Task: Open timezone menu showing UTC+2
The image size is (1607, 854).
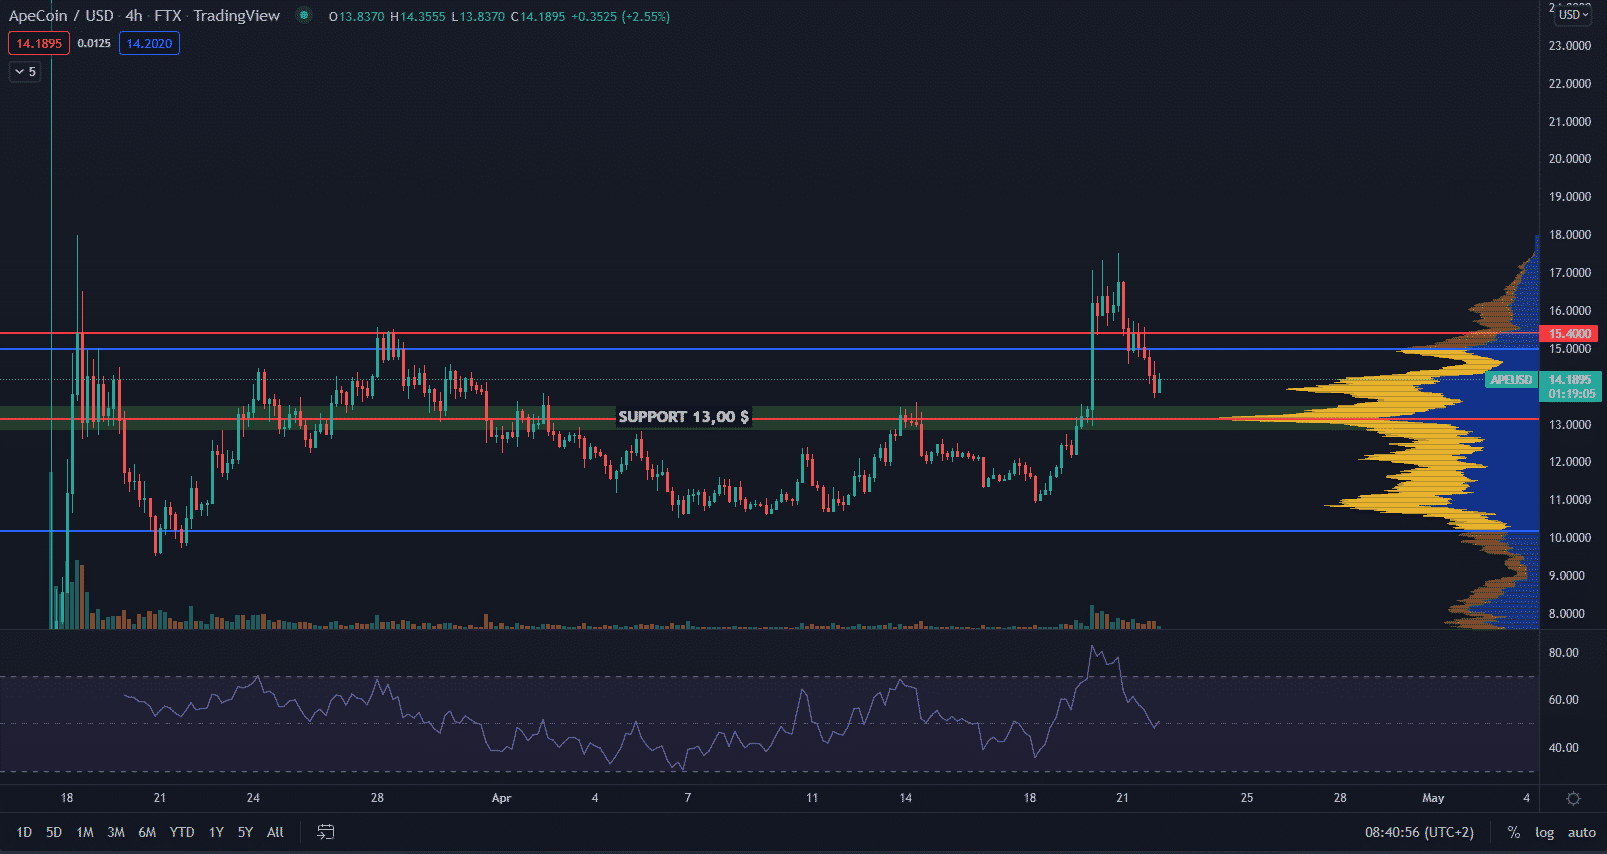Action: tap(1419, 832)
